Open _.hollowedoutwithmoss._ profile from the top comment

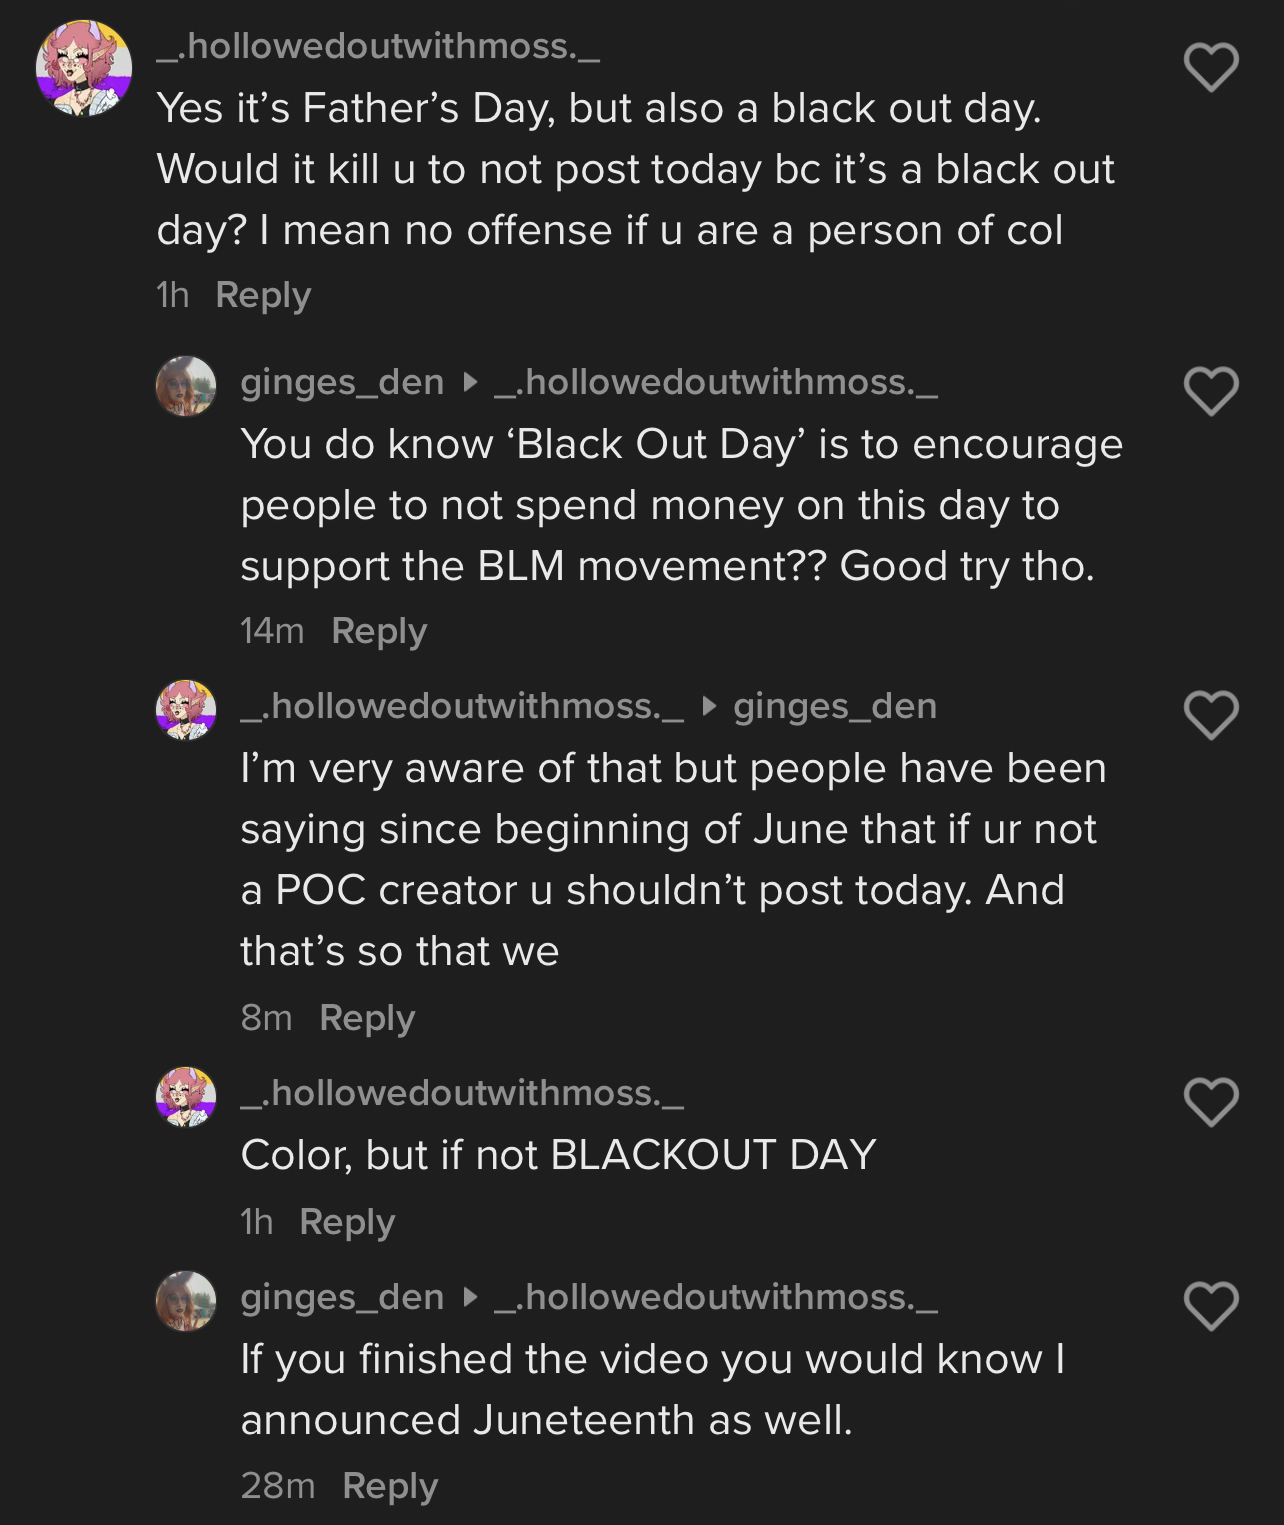(x=378, y=46)
